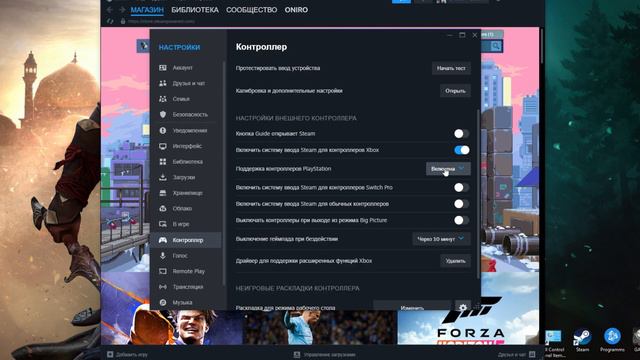640x360 pixels.
Task: Open Управление загрузками in bottom bar
Action: [x=325, y=354]
